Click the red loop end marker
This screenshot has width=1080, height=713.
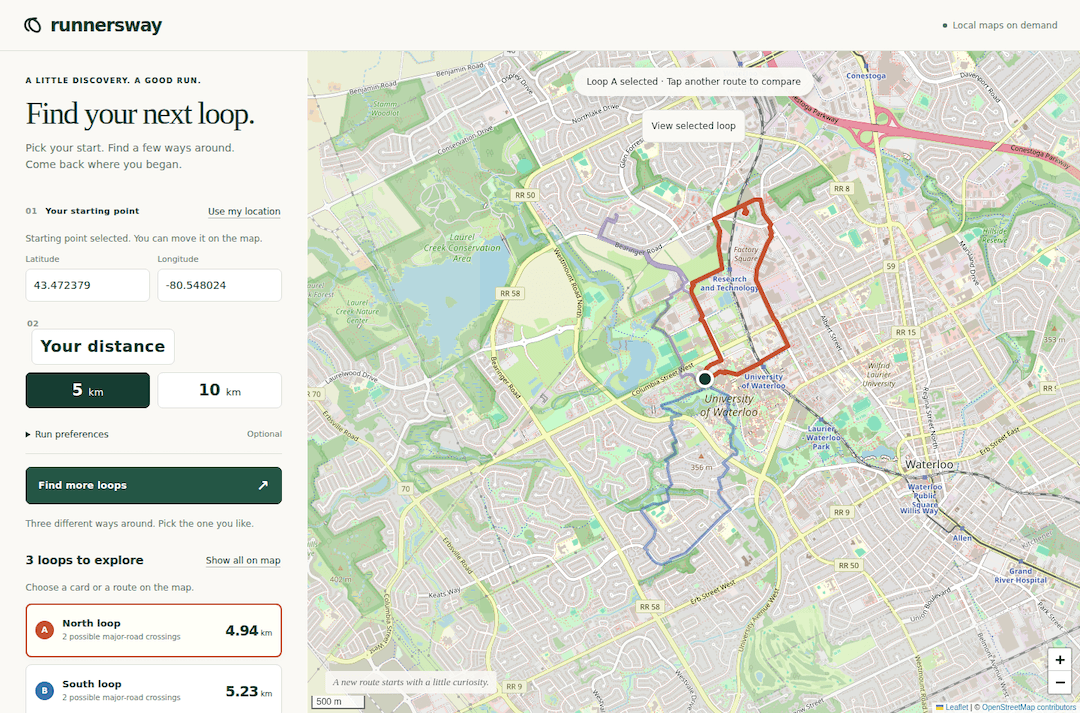point(745,213)
